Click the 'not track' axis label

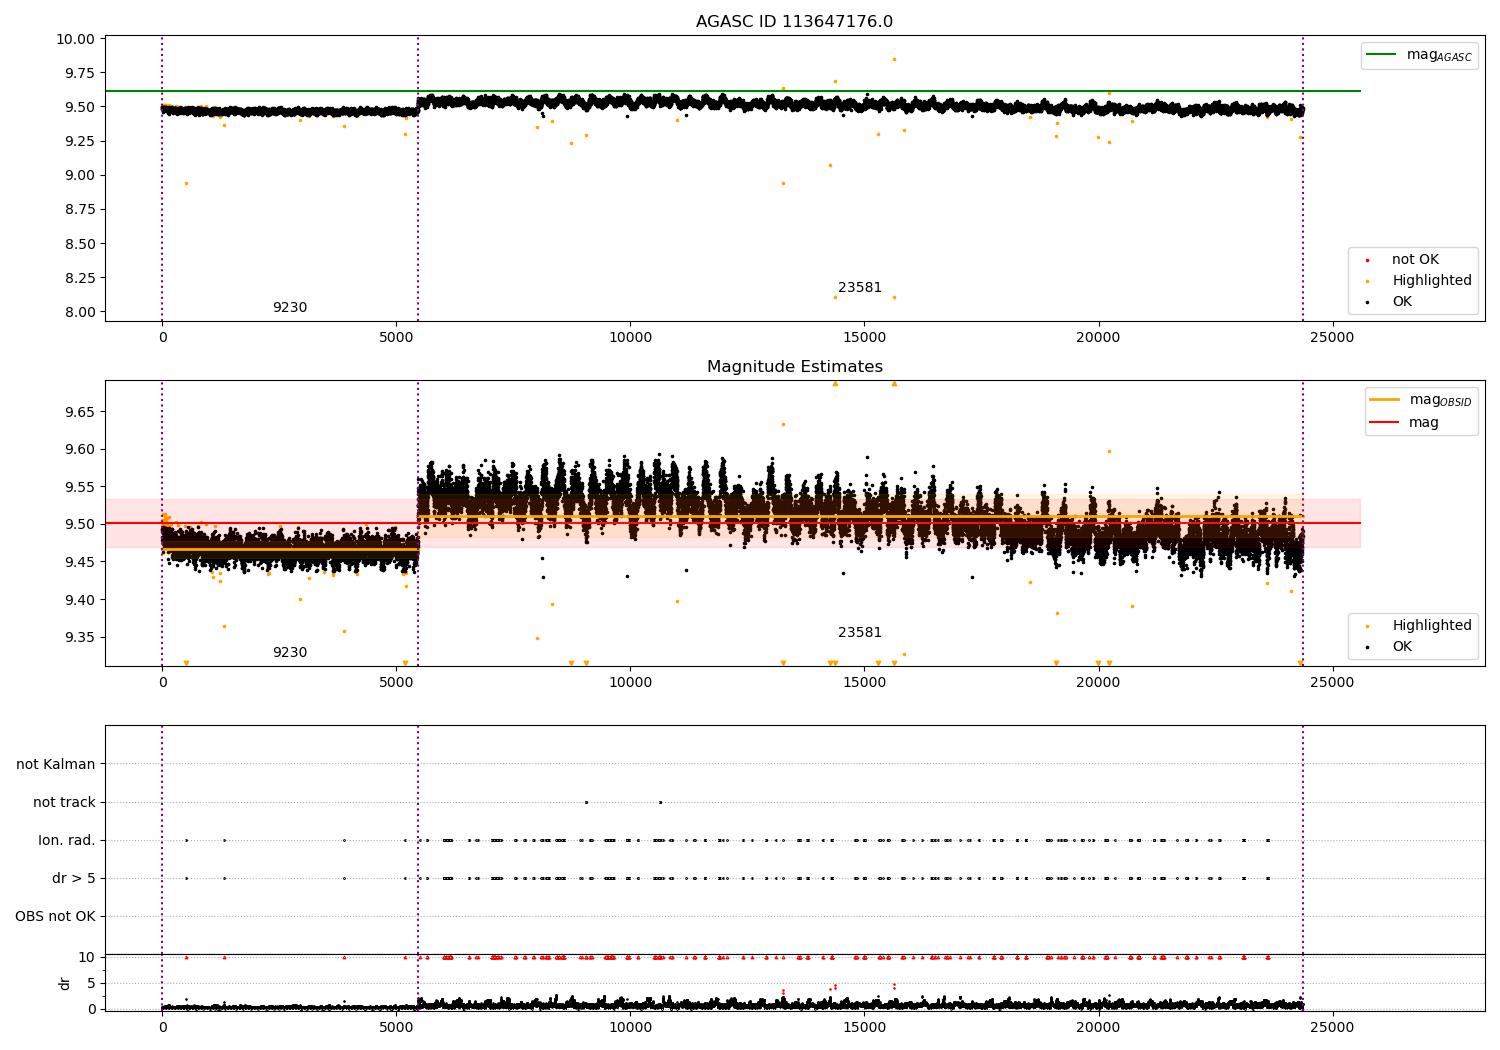(x=64, y=803)
